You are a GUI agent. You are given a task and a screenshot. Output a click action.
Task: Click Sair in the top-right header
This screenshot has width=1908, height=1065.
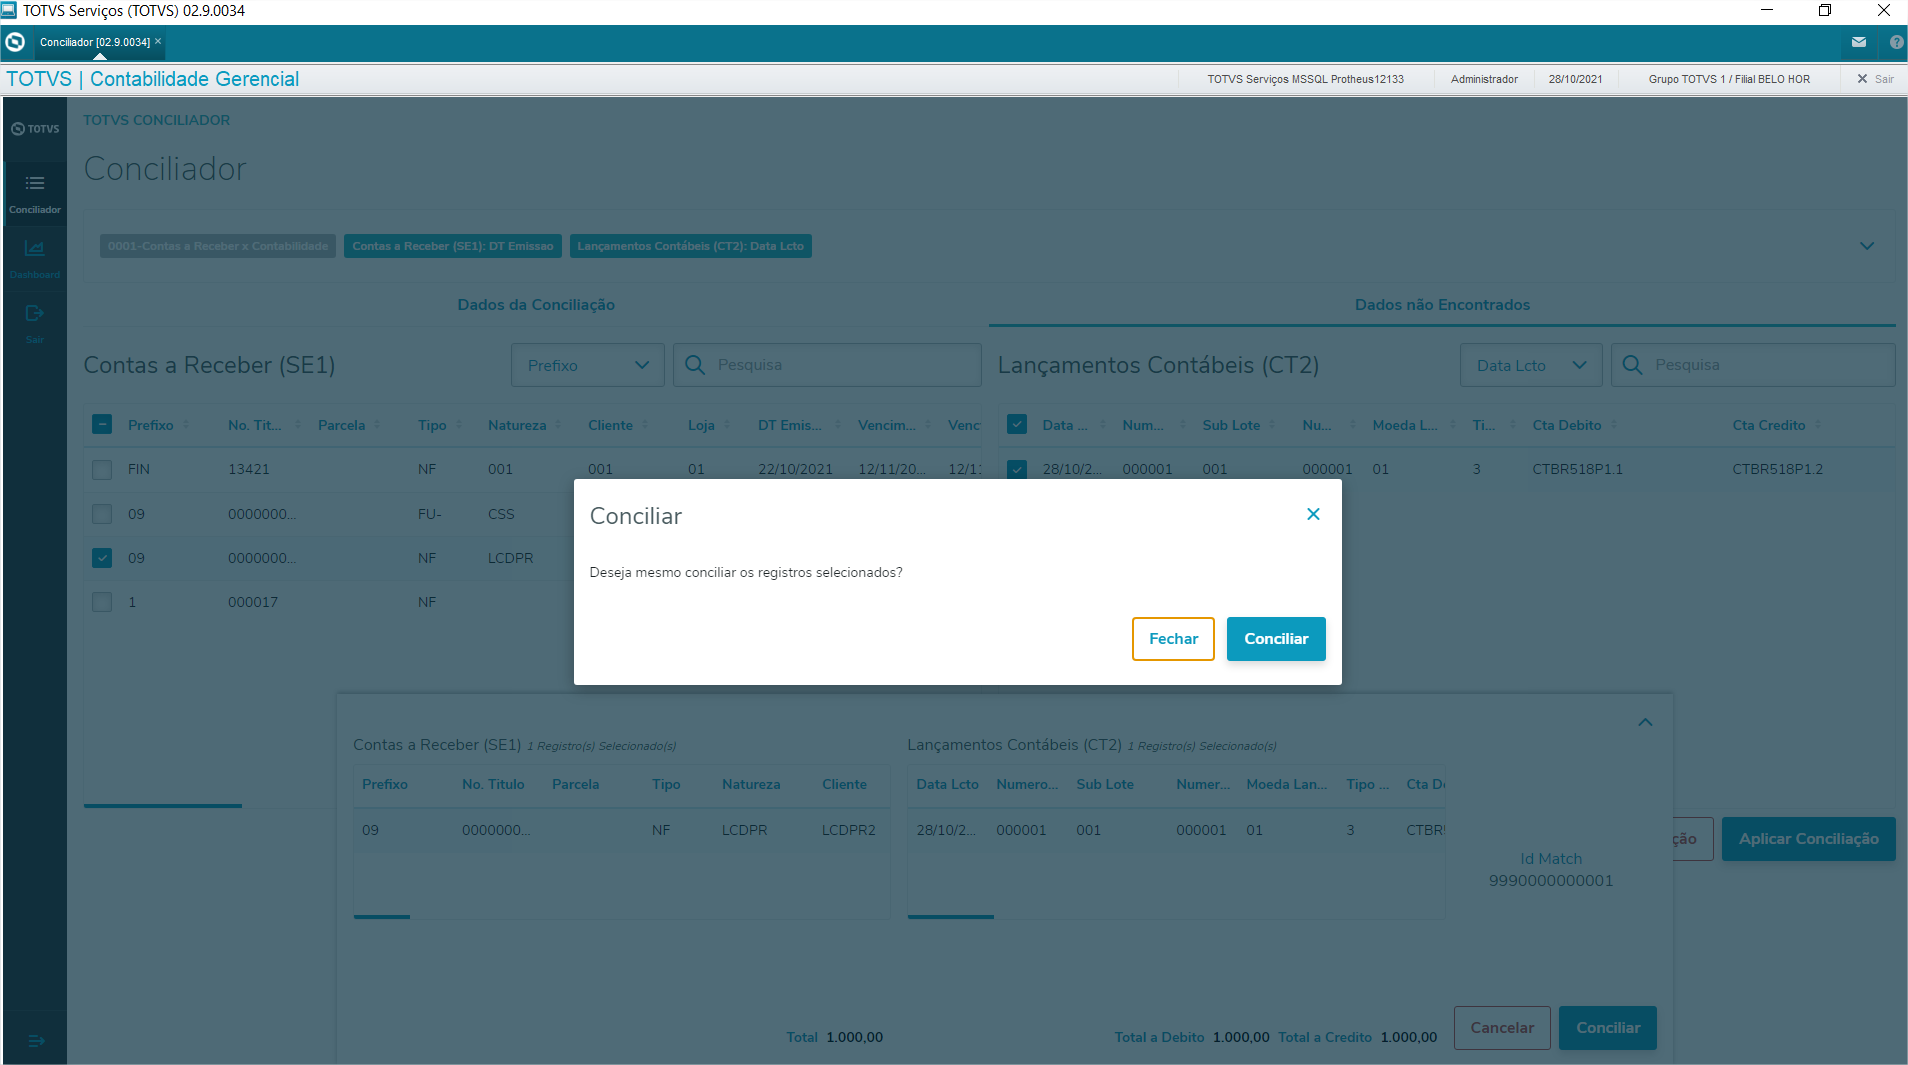tap(1875, 79)
